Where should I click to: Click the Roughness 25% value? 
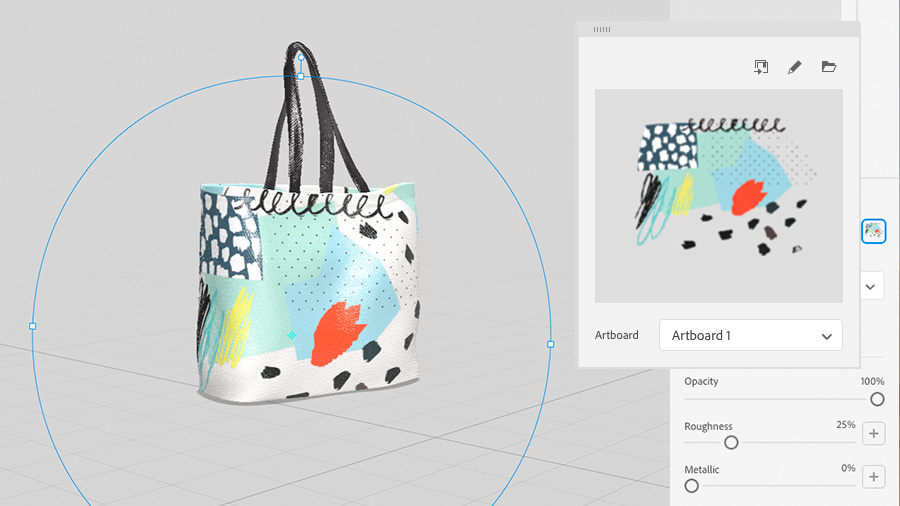(845, 425)
